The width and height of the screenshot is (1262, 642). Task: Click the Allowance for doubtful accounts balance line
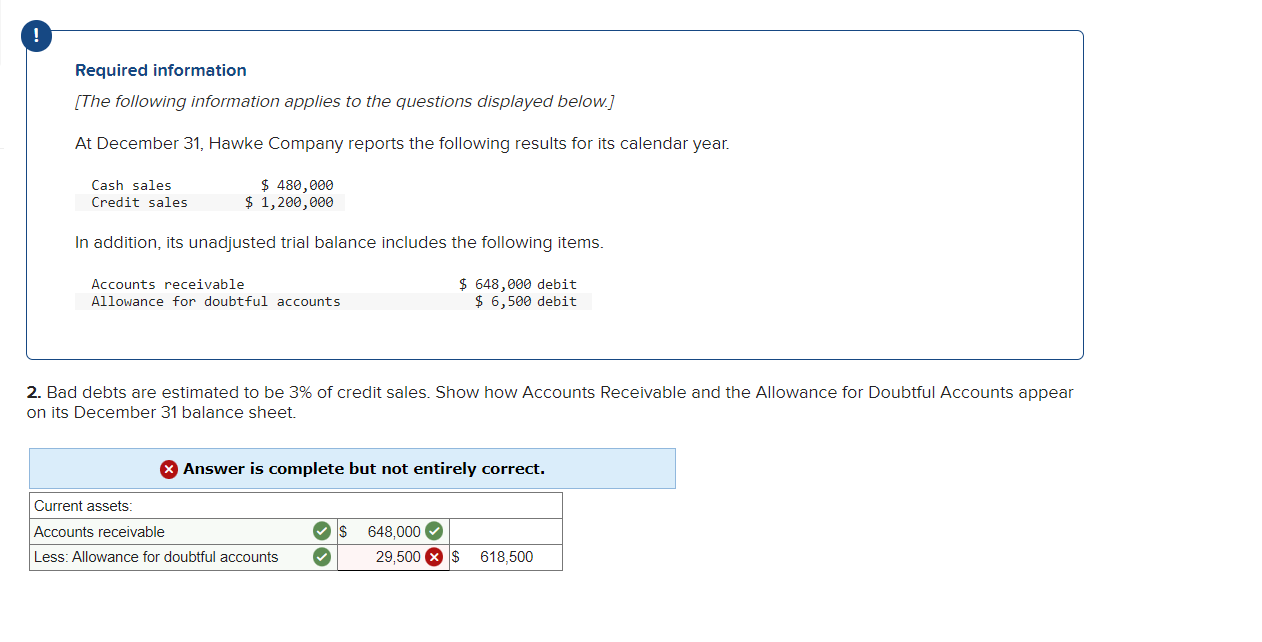pos(300,301)
